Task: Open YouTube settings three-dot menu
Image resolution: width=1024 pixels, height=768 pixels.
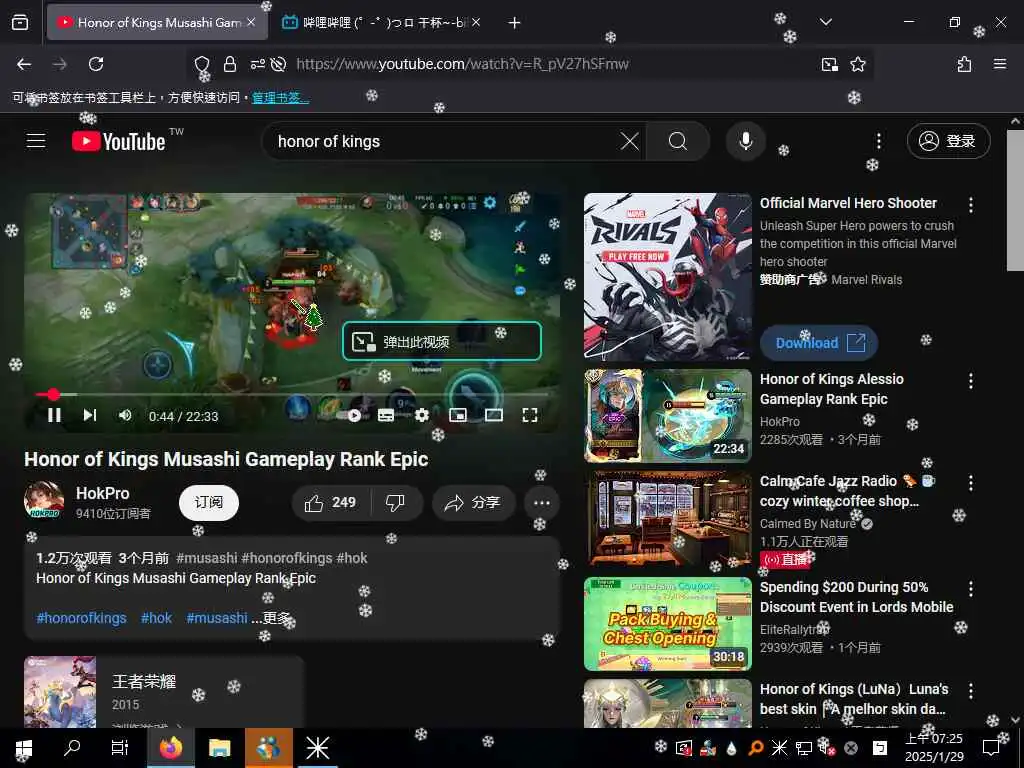Action: pyautogui.click(x=879, y=141)
